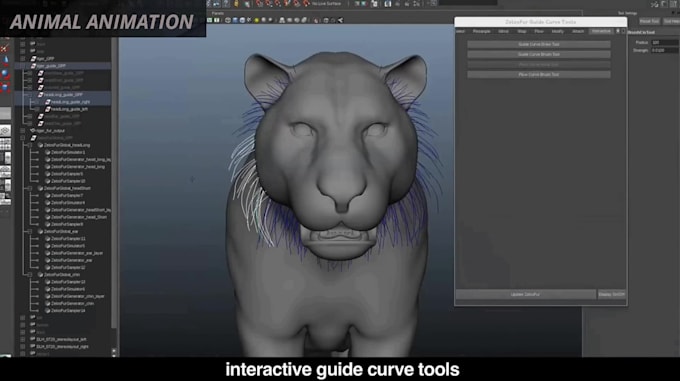This screenshot has width=680, height=381.
Task: Select ZelosFurSampler13 node
Action: point(68,282)
